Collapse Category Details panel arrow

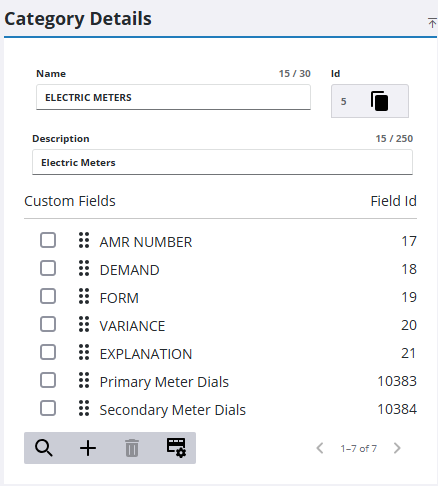click(x=432, y=23)
